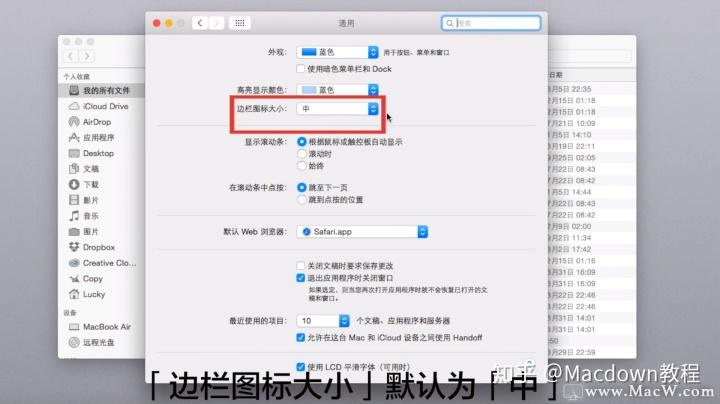
Task: Open the 外观 appearance color dropdown
Action: (x=338, y=52)
